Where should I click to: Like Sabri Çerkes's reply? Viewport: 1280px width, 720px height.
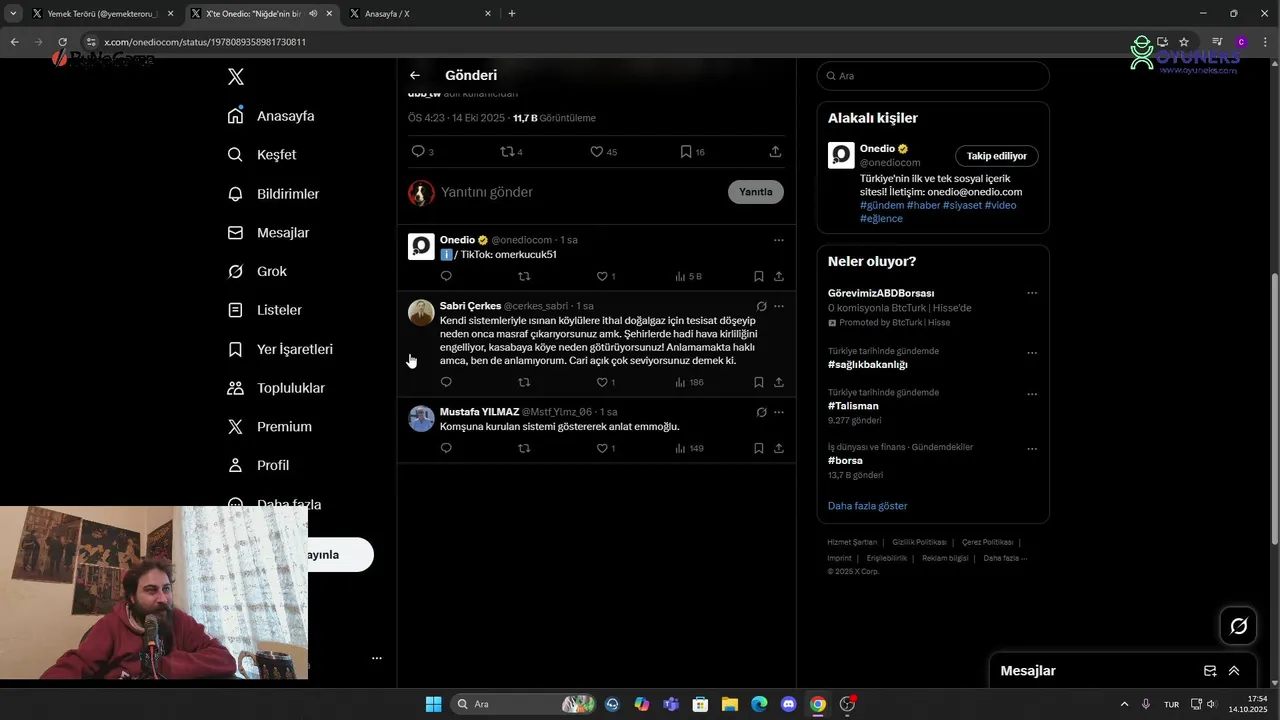tap(602, 382)
